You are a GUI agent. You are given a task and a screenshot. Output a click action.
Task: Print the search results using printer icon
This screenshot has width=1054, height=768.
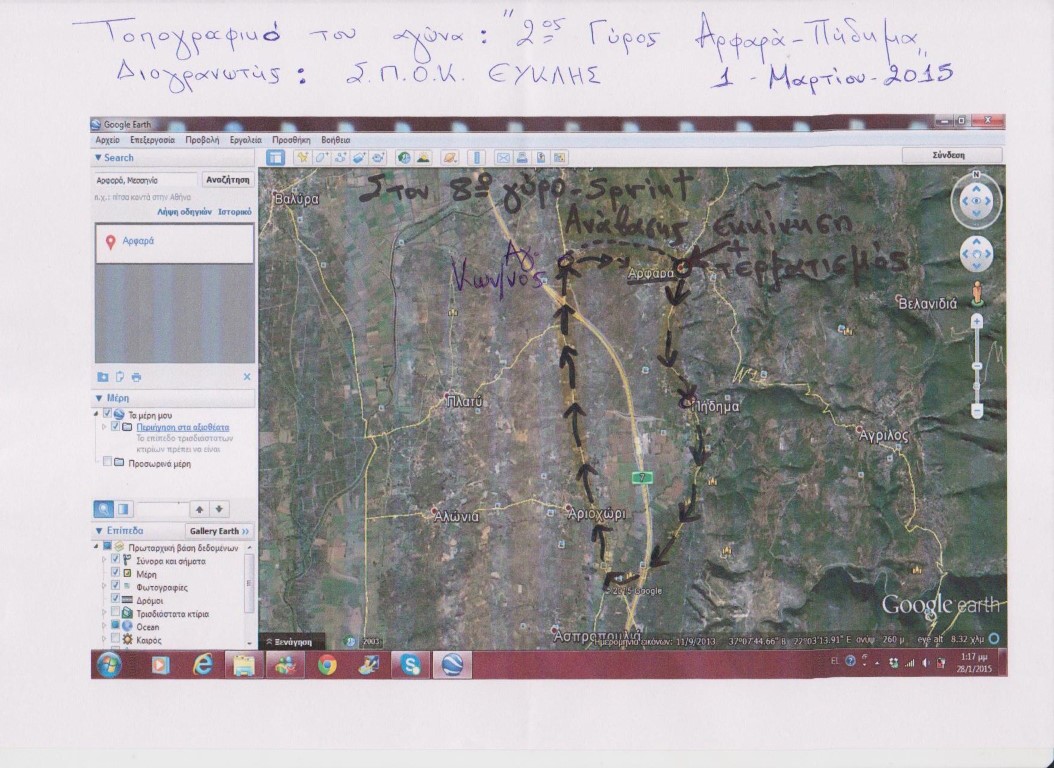(136, 377)
